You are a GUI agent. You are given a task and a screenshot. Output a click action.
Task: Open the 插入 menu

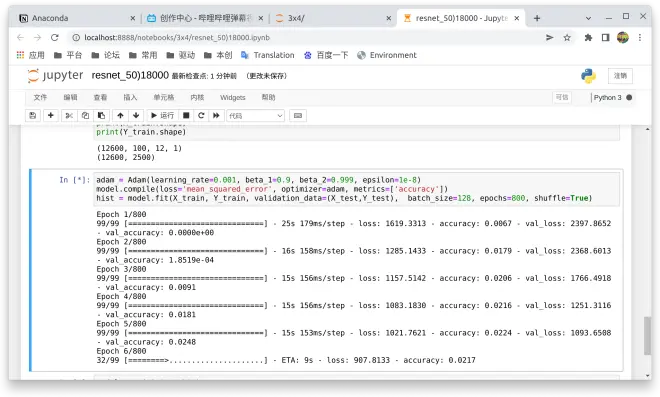[x=130, y=97]
